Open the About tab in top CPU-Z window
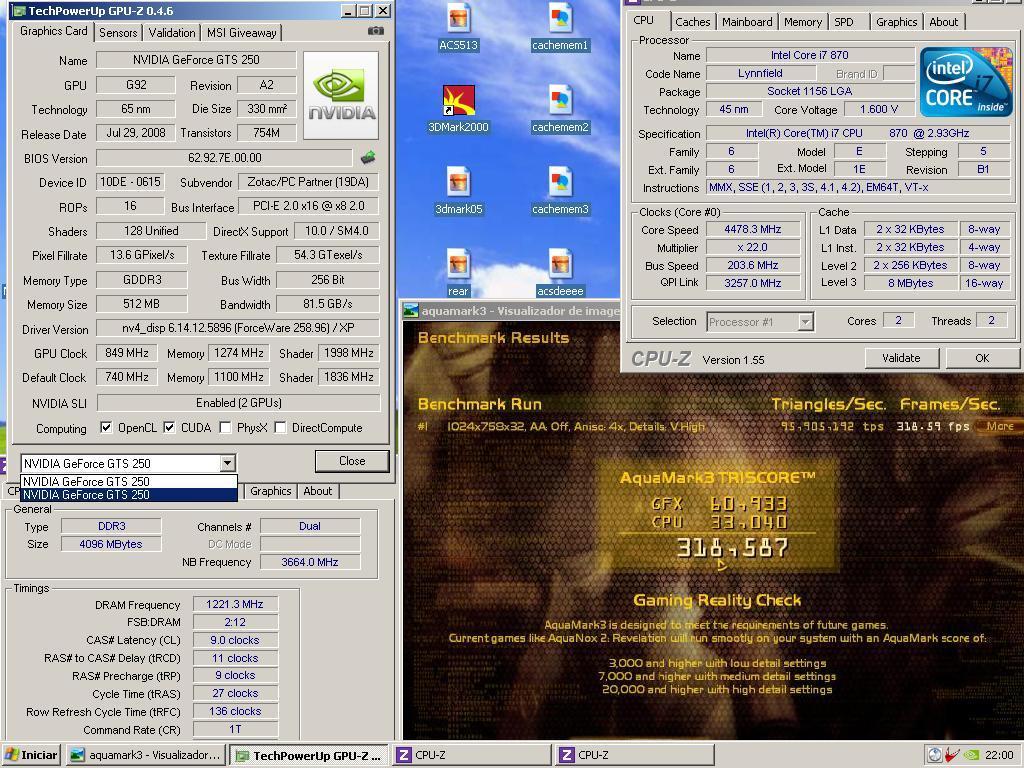The width and height of the screenshot is (1024, 768). 944,22
